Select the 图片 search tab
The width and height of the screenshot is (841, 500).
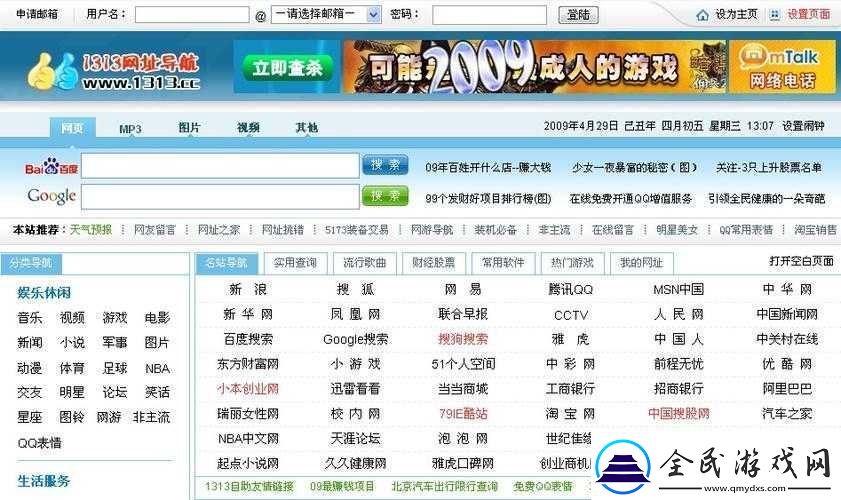point(189,128)
